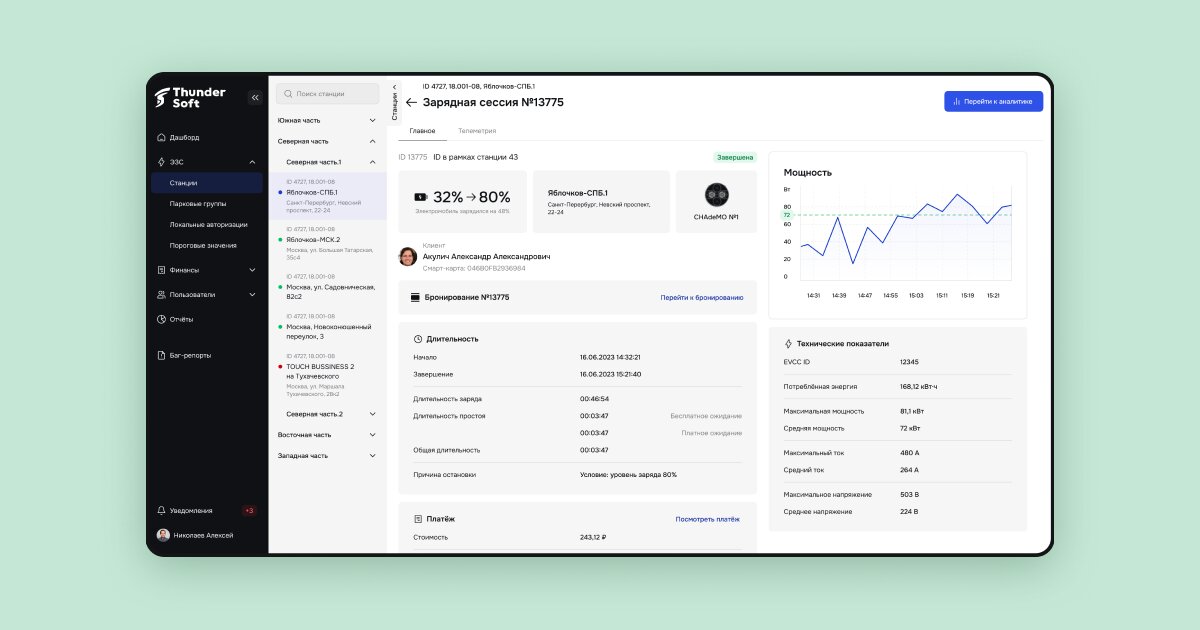1200x630 pixels.
Task: Click the Поиск станции search field
Action: click(328, 93)
